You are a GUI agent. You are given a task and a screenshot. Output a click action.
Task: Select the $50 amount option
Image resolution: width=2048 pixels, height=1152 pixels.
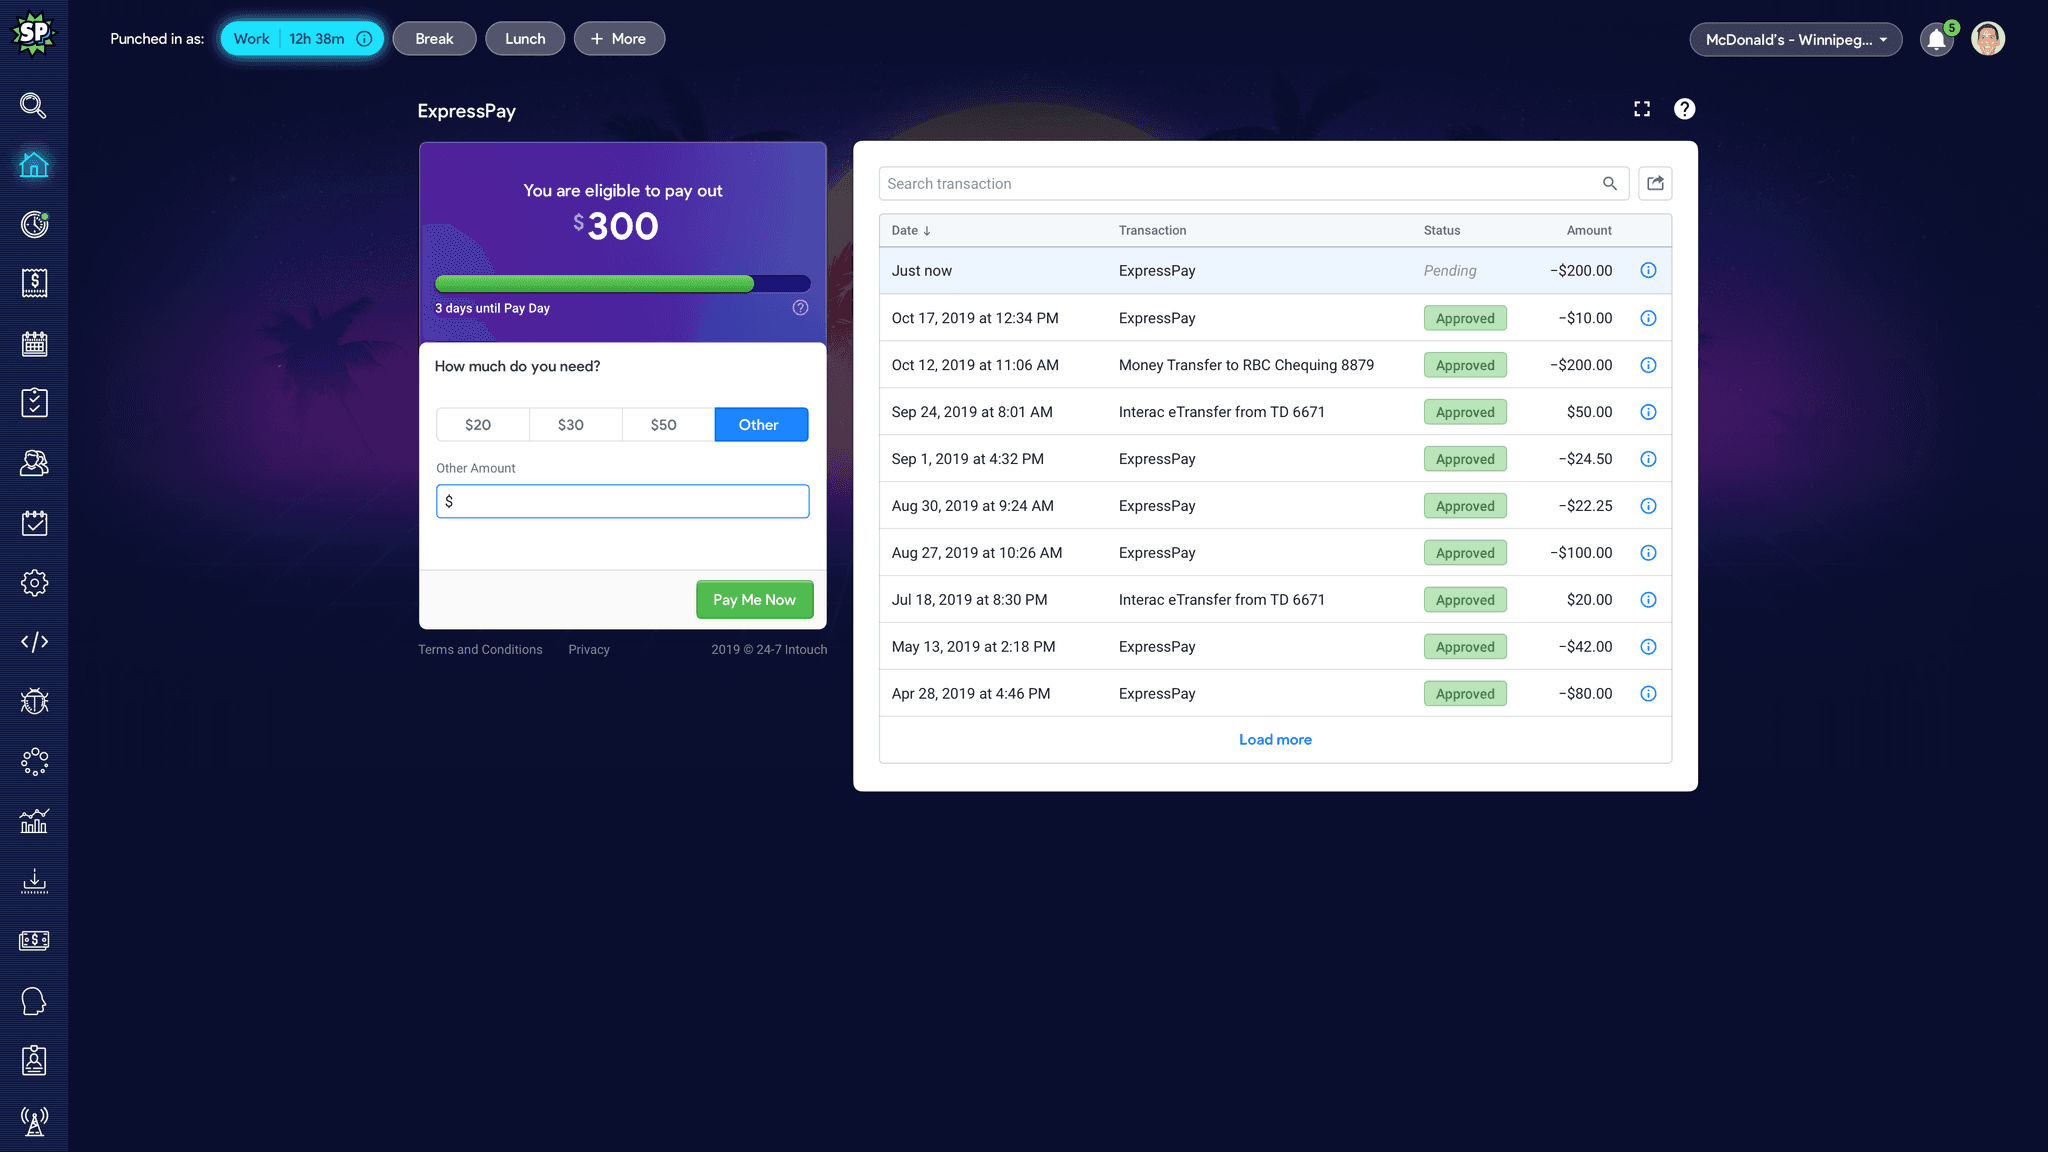click(663, 425)
